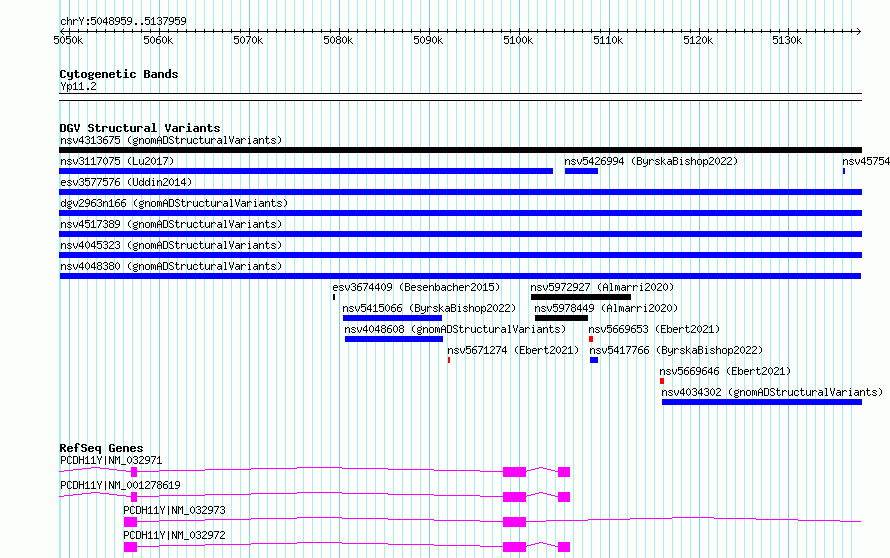This screenshot has height=558, width=890.
Task: Select nsv5972927 (Almarri2020) black bar
Action: (x=581, y=297)
